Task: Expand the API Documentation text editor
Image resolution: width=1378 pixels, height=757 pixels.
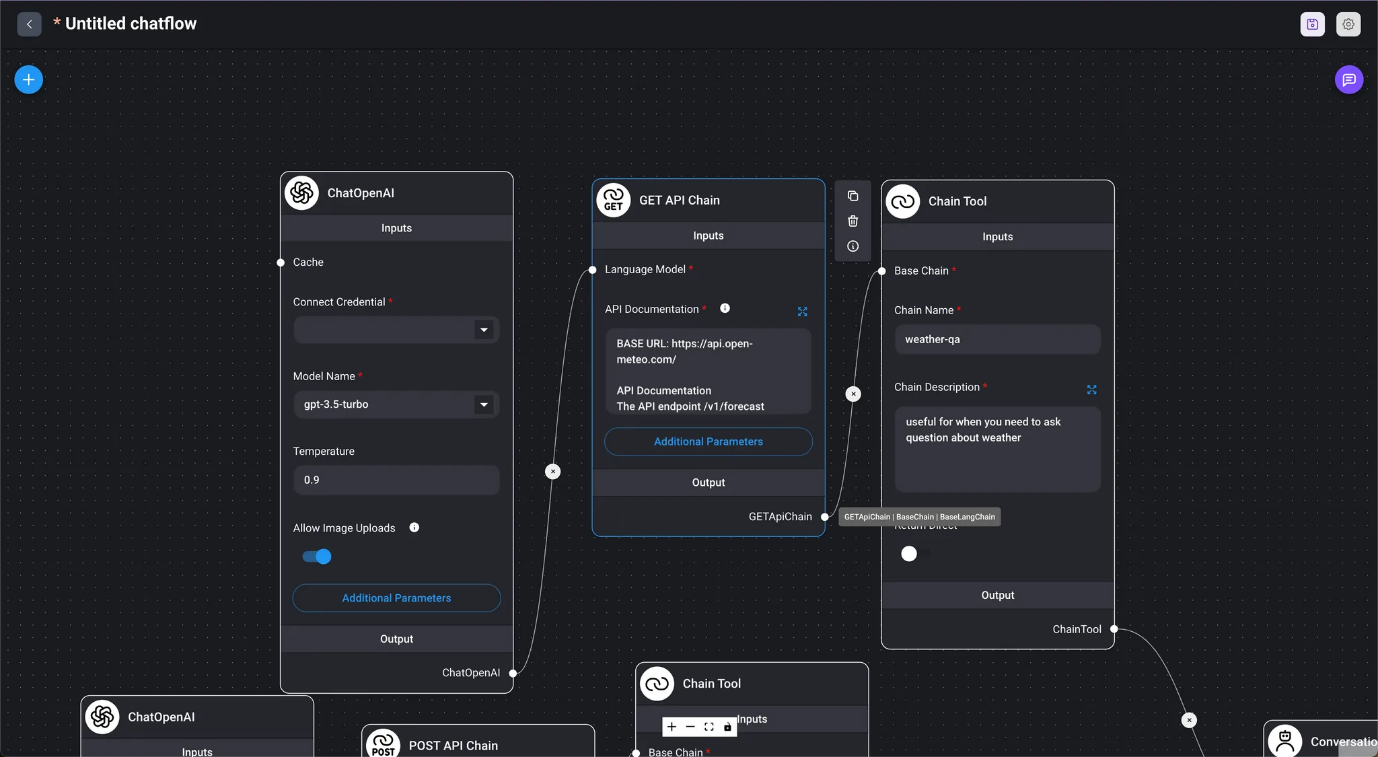Action: [802, 312]
